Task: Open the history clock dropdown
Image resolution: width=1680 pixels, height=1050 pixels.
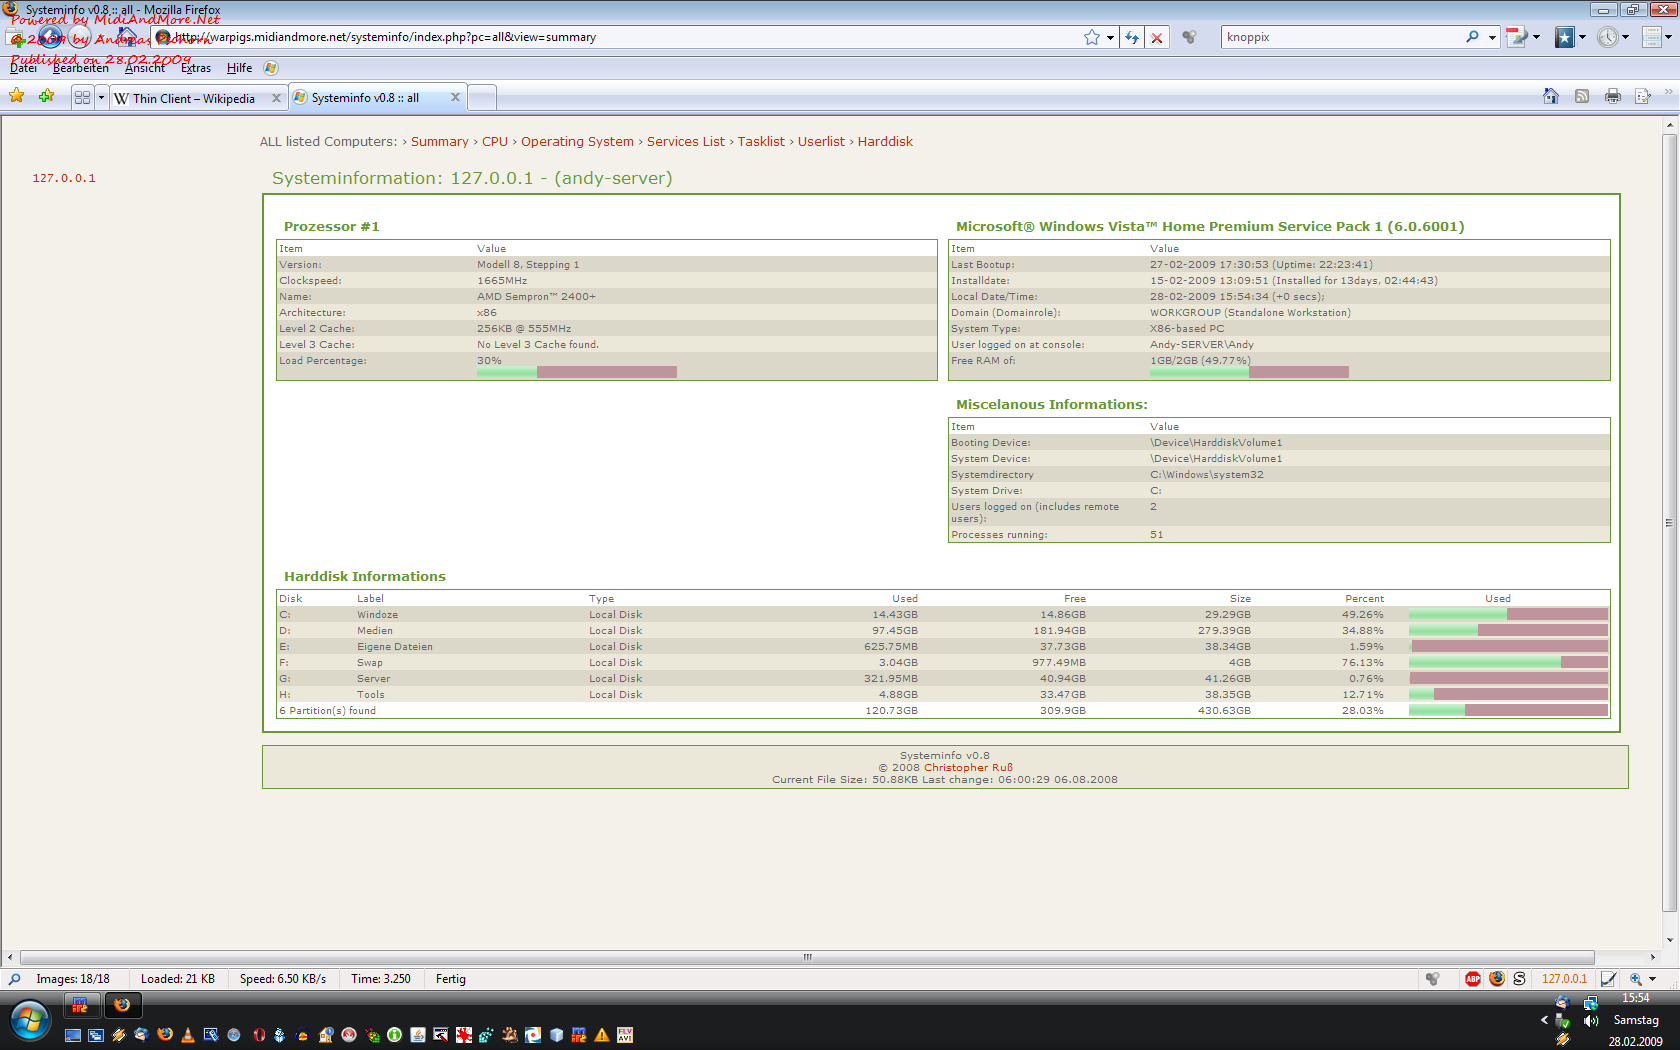Action: pyautogui.click(x=1625, y=37)
